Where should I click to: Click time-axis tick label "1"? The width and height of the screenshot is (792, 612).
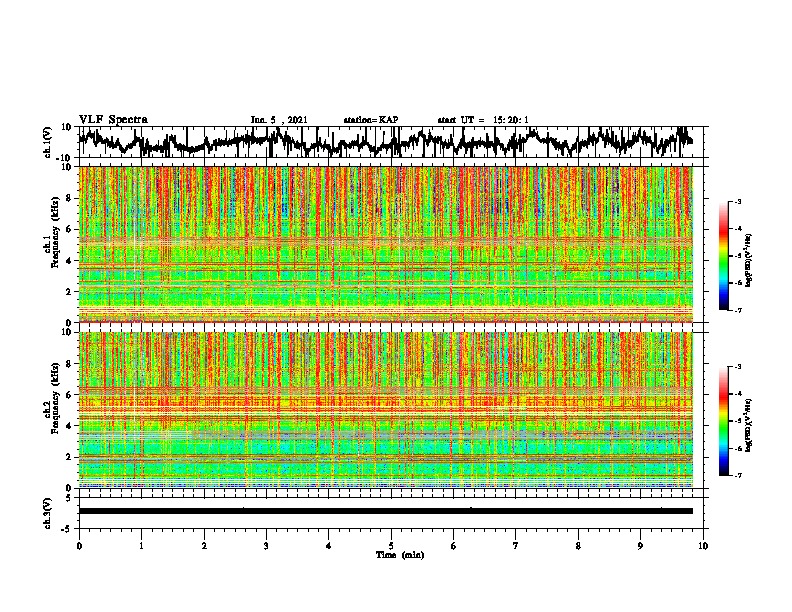[141, 546]
